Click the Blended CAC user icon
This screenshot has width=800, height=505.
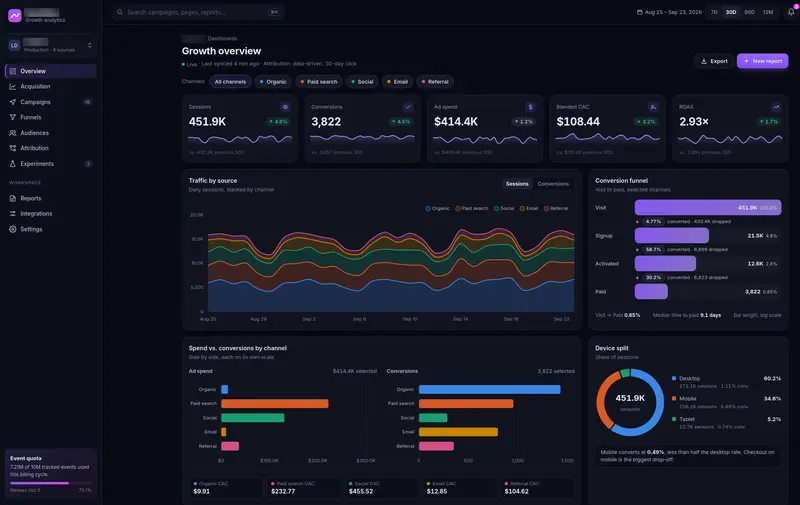click(653, 107)
